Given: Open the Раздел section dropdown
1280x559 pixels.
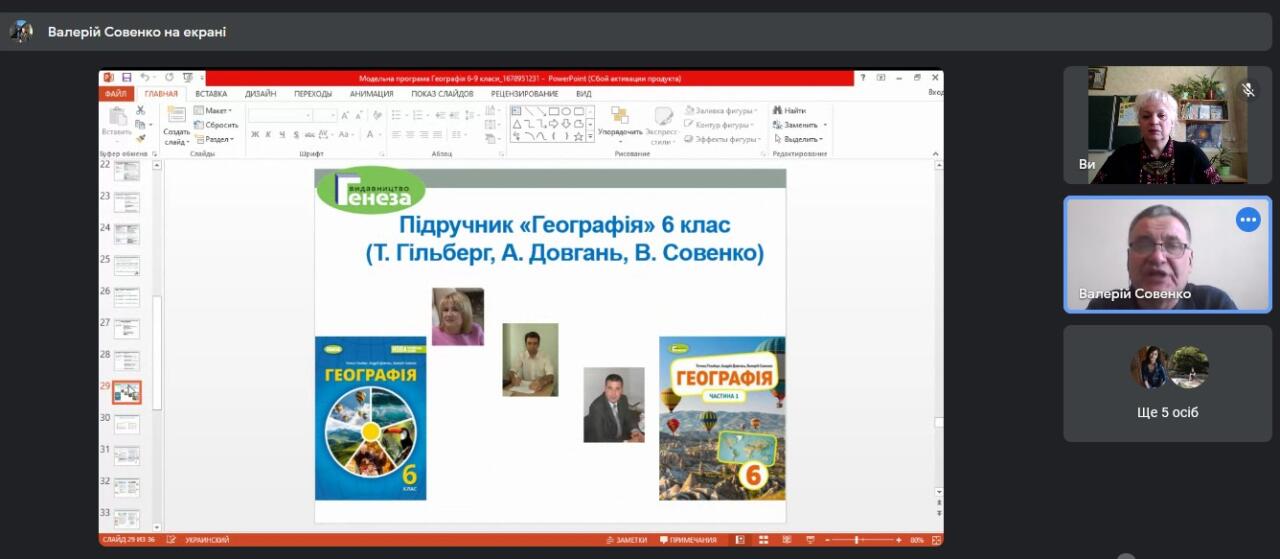Looking at the screenshot, I should click(x=214, y=139).
